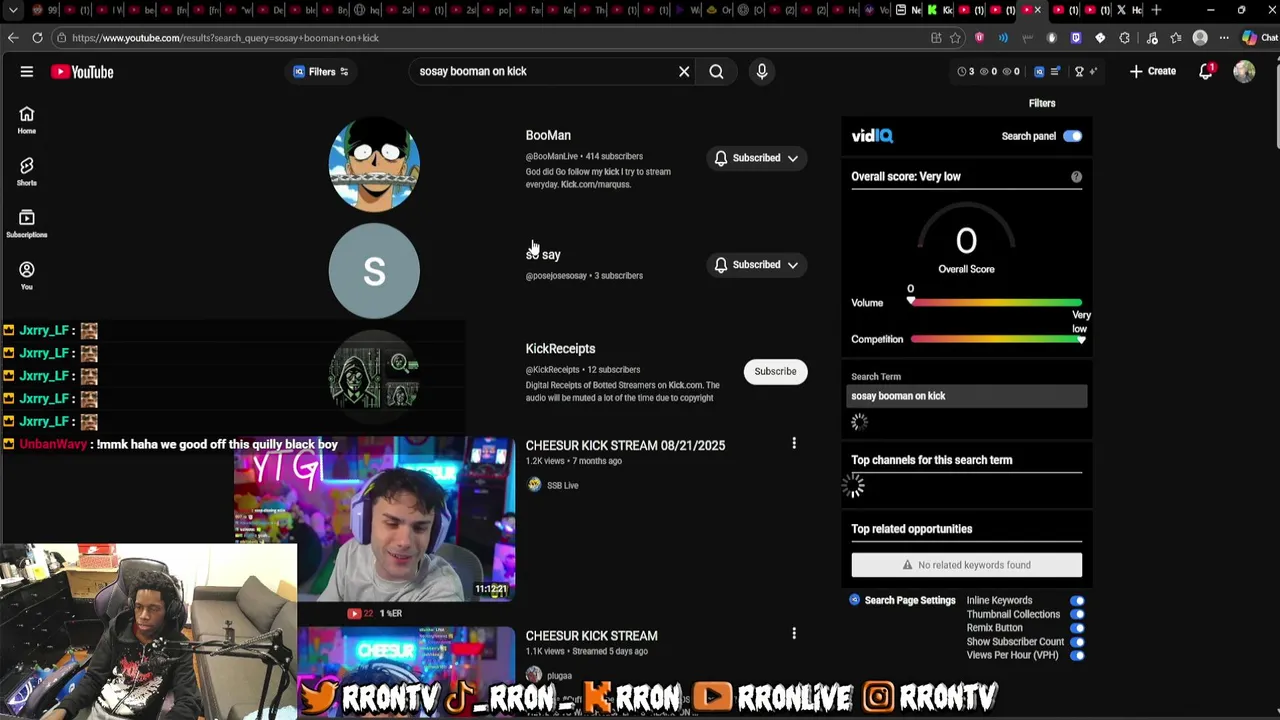Subscribe to the KickReceipts channel

click(775, 371)
